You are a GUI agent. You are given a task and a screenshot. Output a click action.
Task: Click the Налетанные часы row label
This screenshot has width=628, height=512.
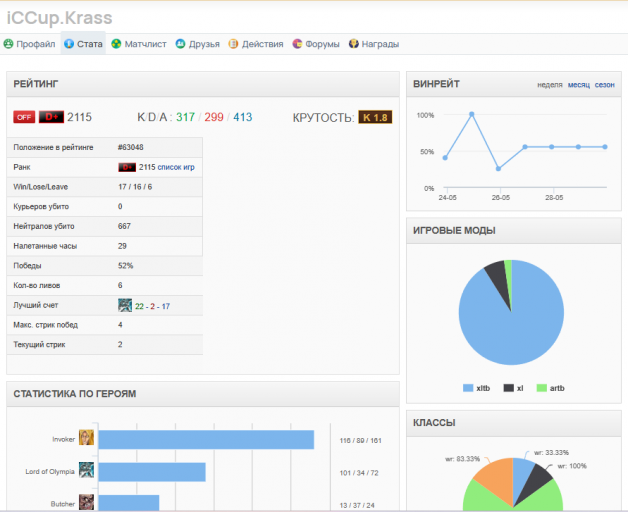coord(45,246)
